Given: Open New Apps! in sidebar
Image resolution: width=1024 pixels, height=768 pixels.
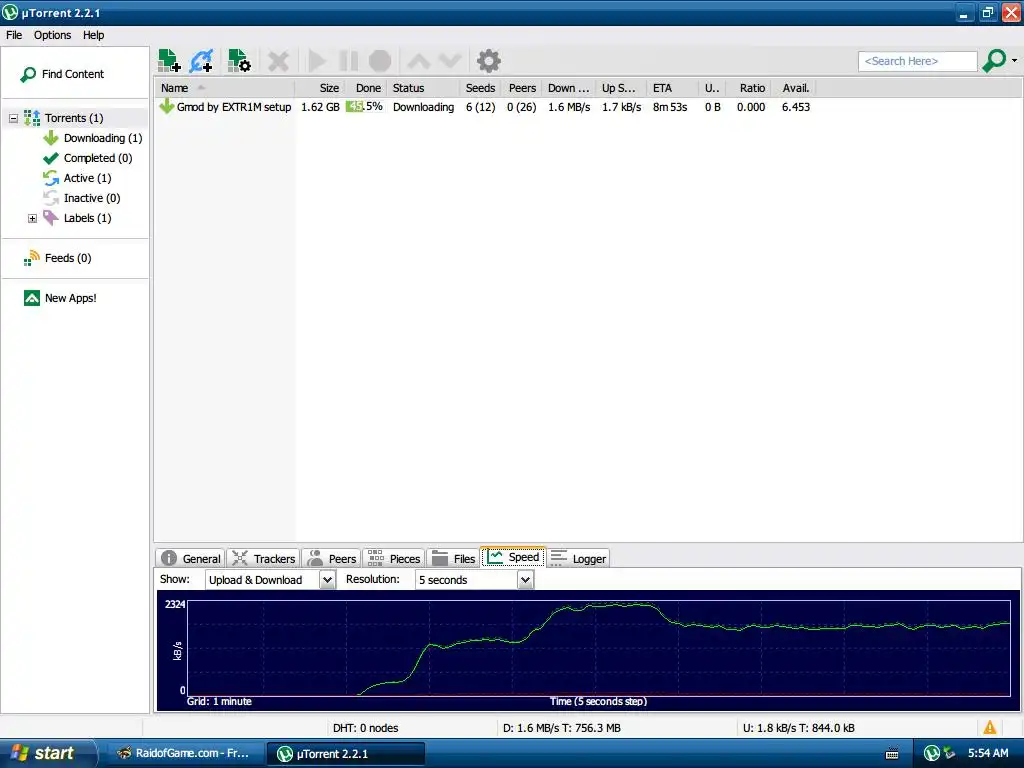Looking at the screenshot, I should (60, 298).
